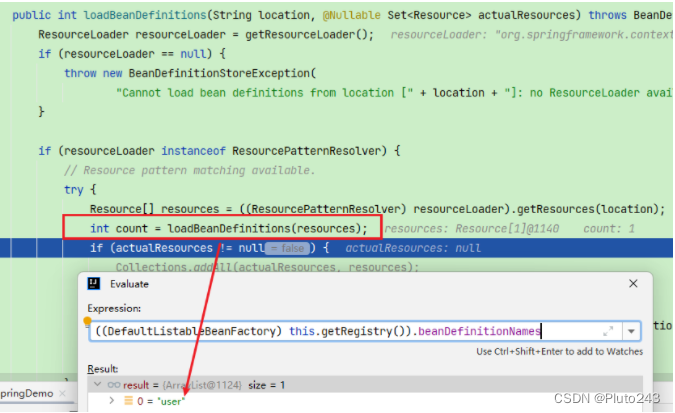
Task: Click the list element icon beside 0
Action: (128, 401)
